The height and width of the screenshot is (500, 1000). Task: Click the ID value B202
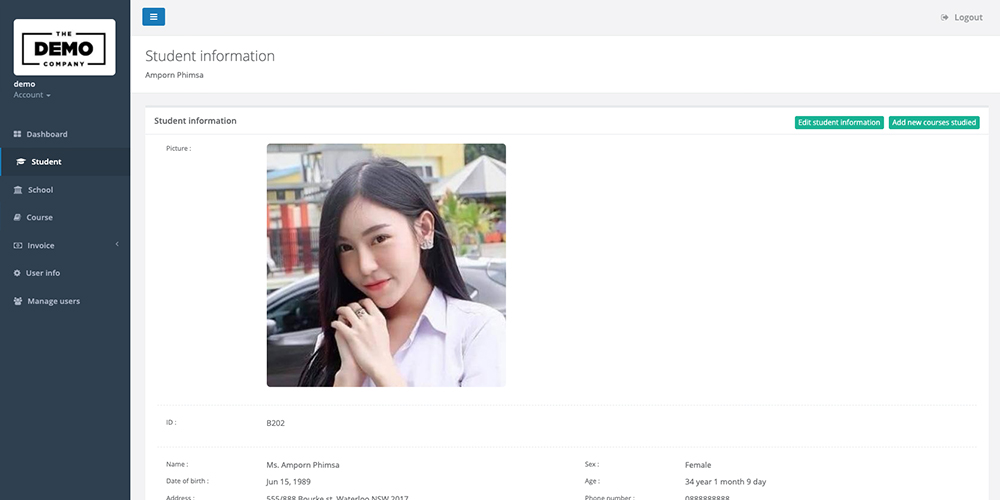pyautogui.click(x=276, y=423)
